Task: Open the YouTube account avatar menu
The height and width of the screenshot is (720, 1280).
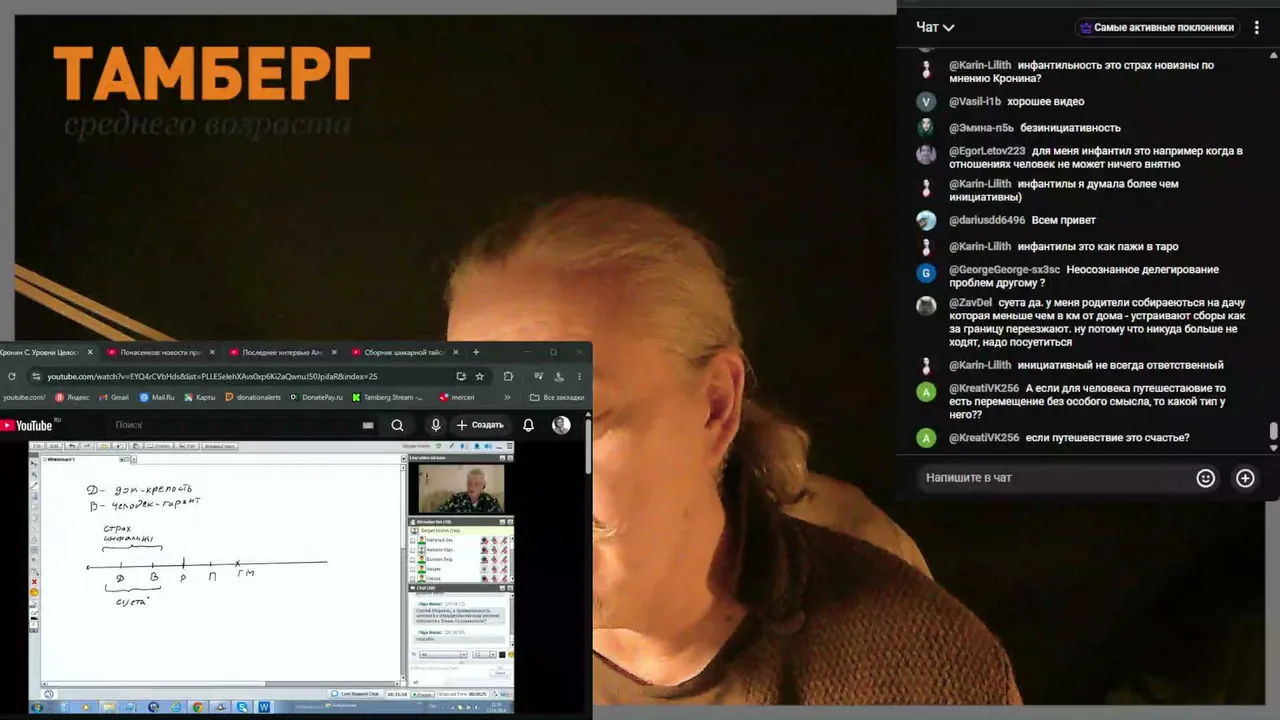Action: (x=561, y=425)
